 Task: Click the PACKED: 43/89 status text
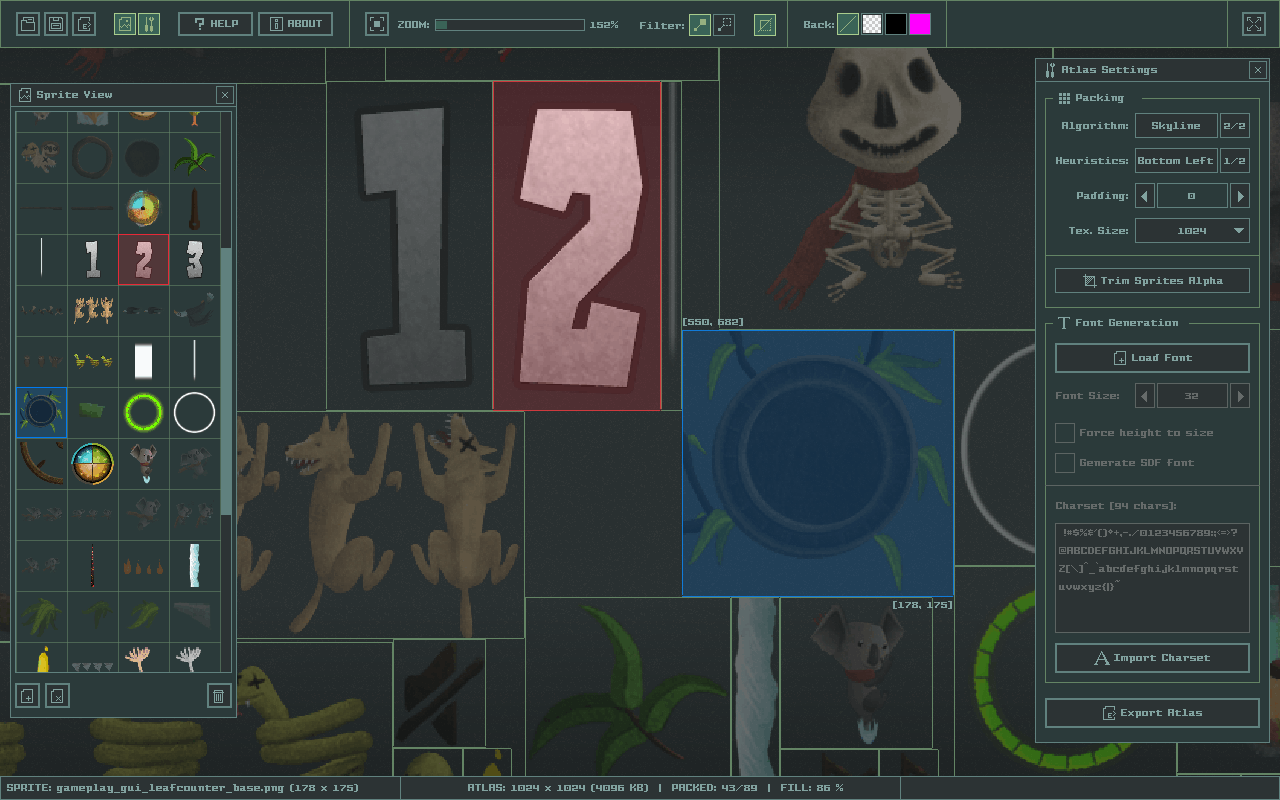coord(711,788)
